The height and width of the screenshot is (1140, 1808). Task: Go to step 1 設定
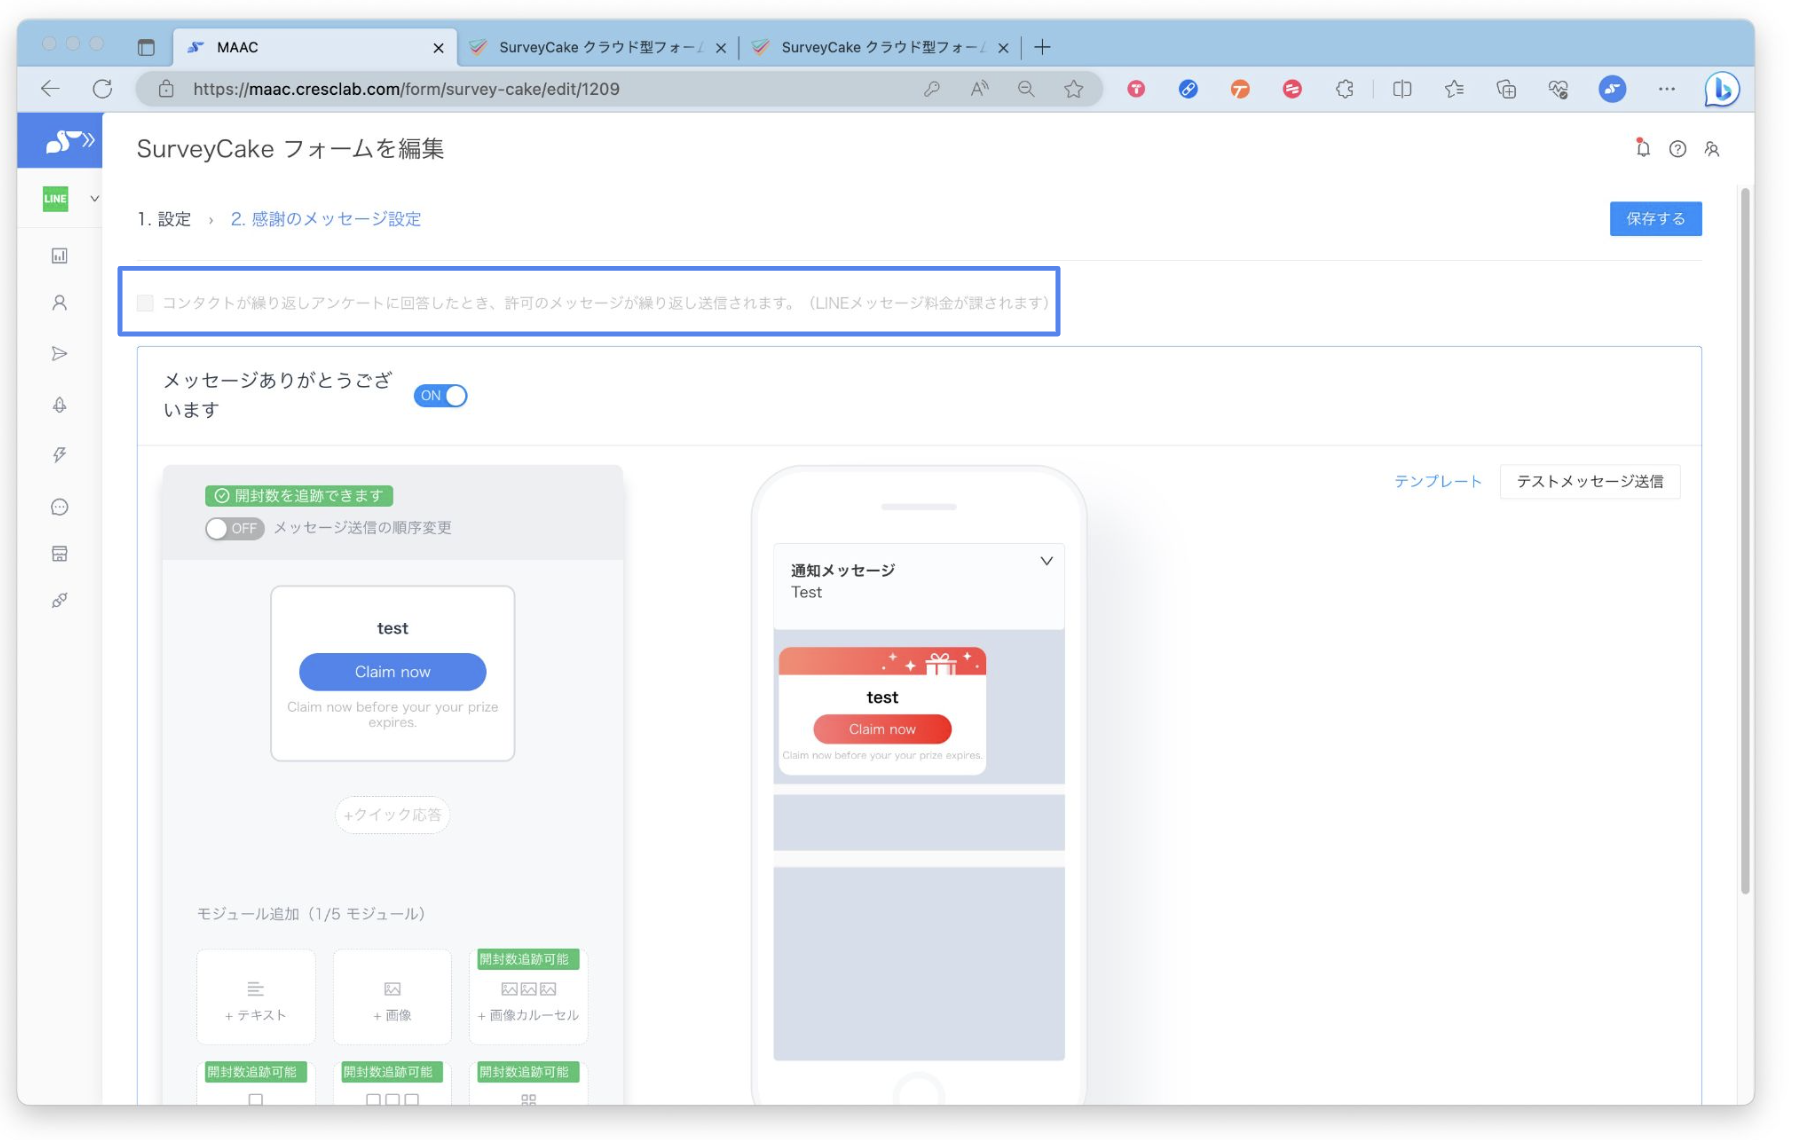pos(164,219)
